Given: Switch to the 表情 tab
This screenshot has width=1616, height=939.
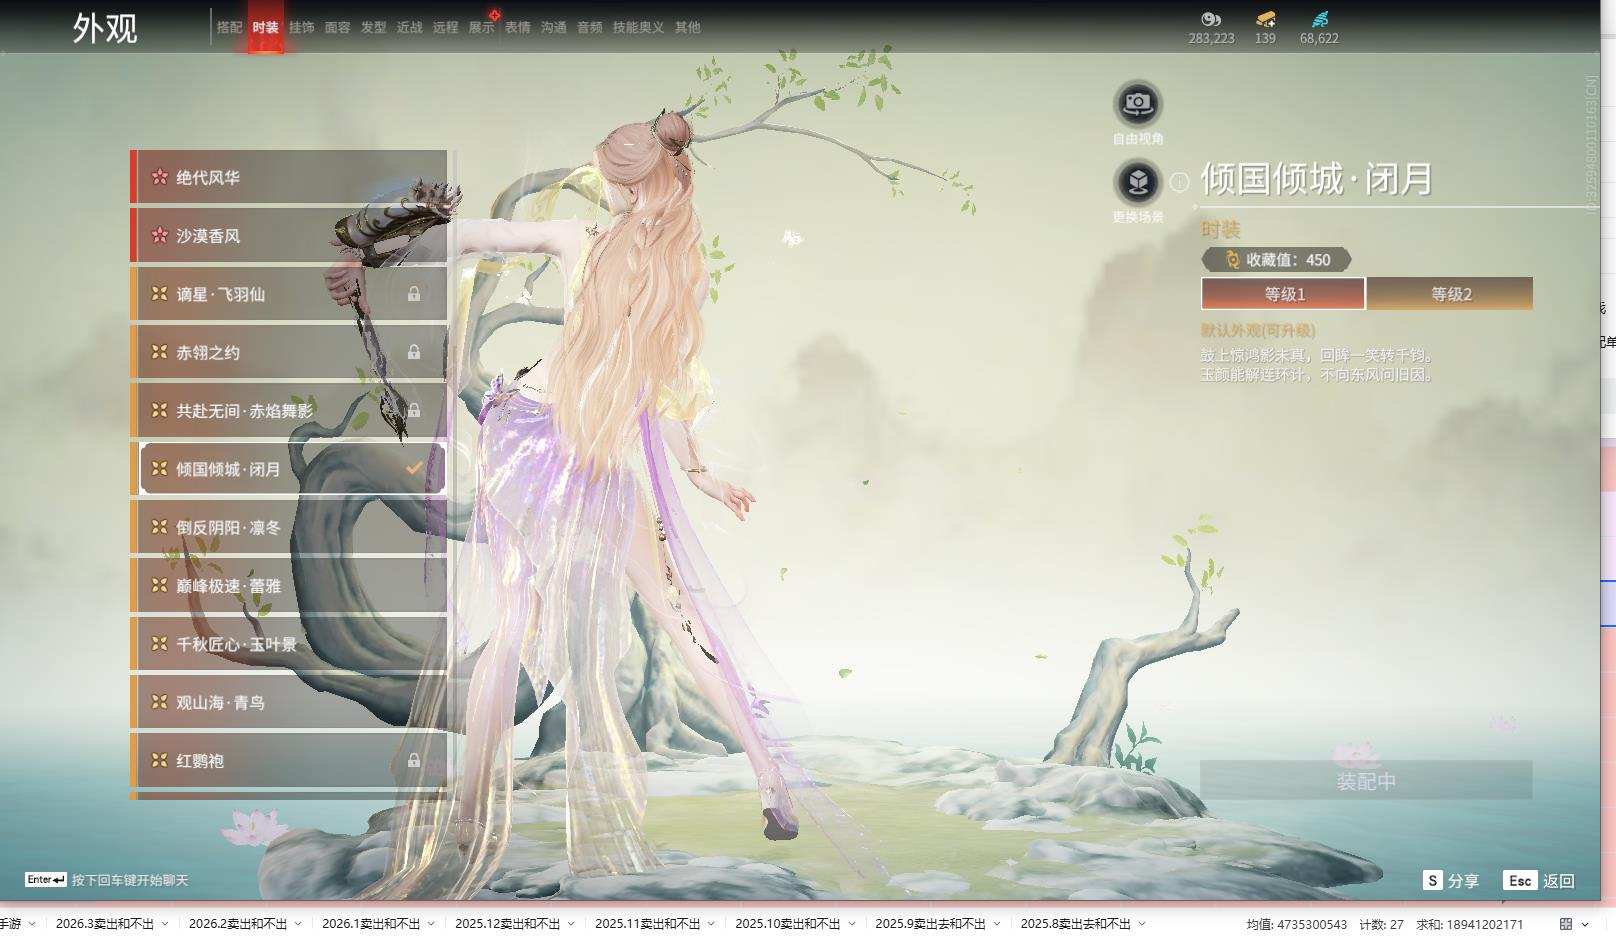Looking at the screenshot, I should pyautogui.click(x=518, y=27).
